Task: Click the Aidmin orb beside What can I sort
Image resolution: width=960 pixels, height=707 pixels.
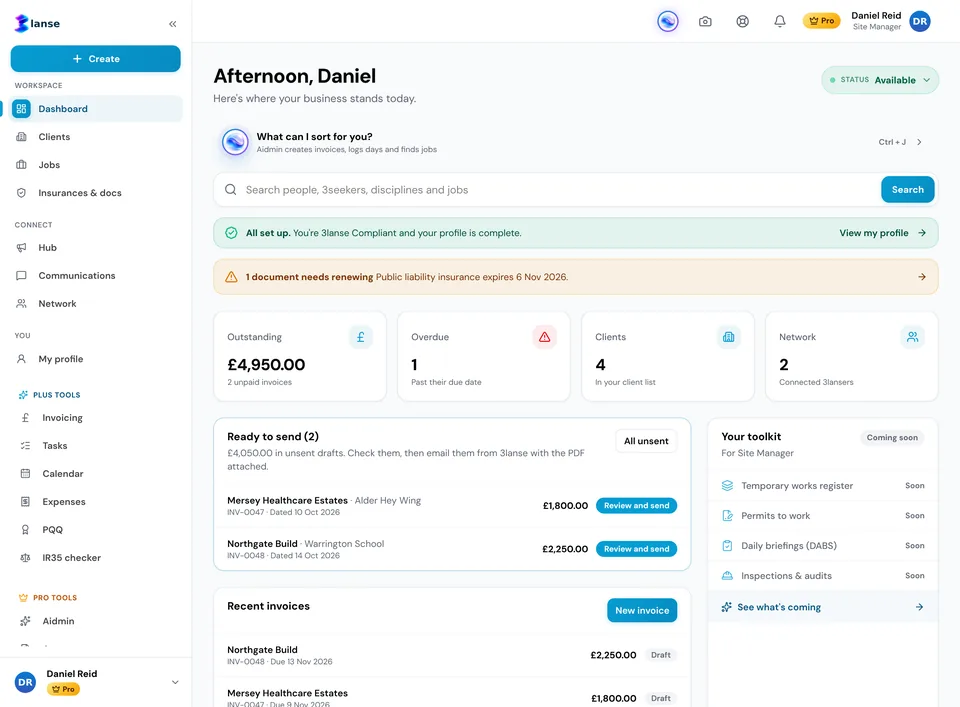Action: tap(235, 142)
